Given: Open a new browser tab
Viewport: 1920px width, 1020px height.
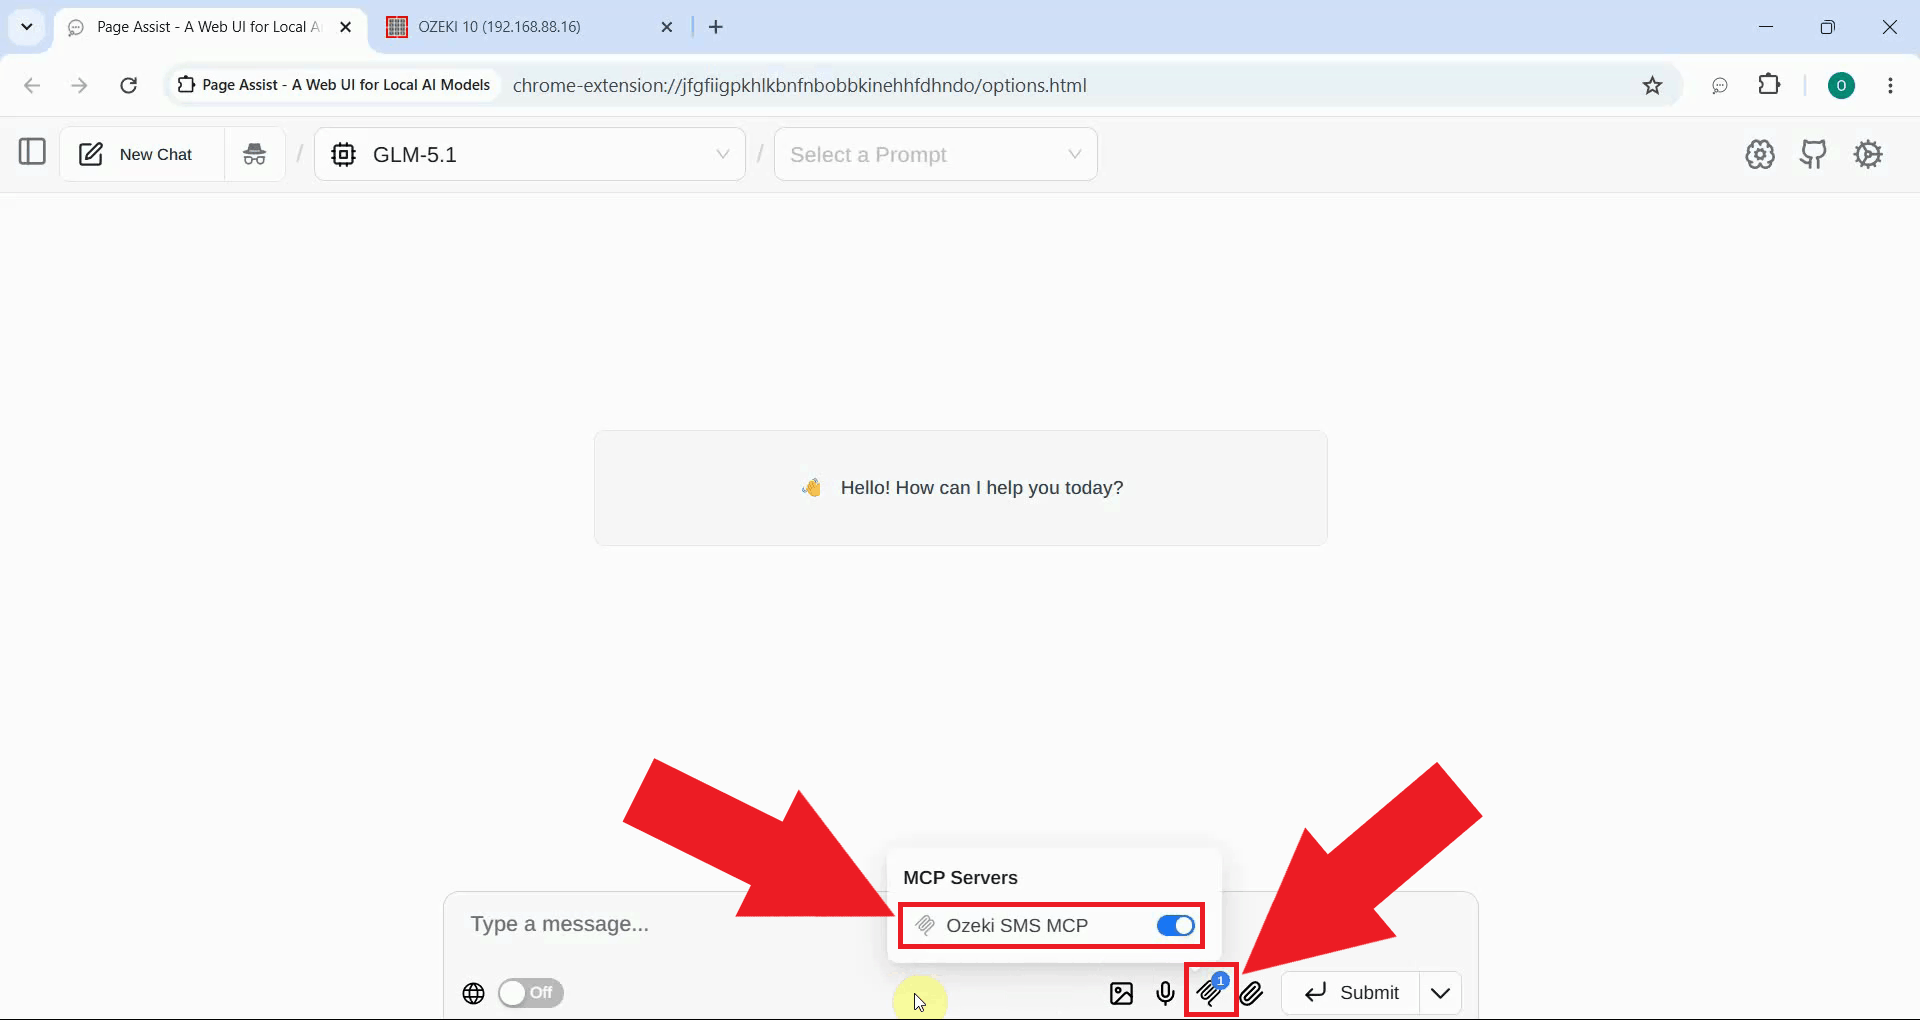Looking at the screenshot, I should pyautogui.click(x=716, y=27).
